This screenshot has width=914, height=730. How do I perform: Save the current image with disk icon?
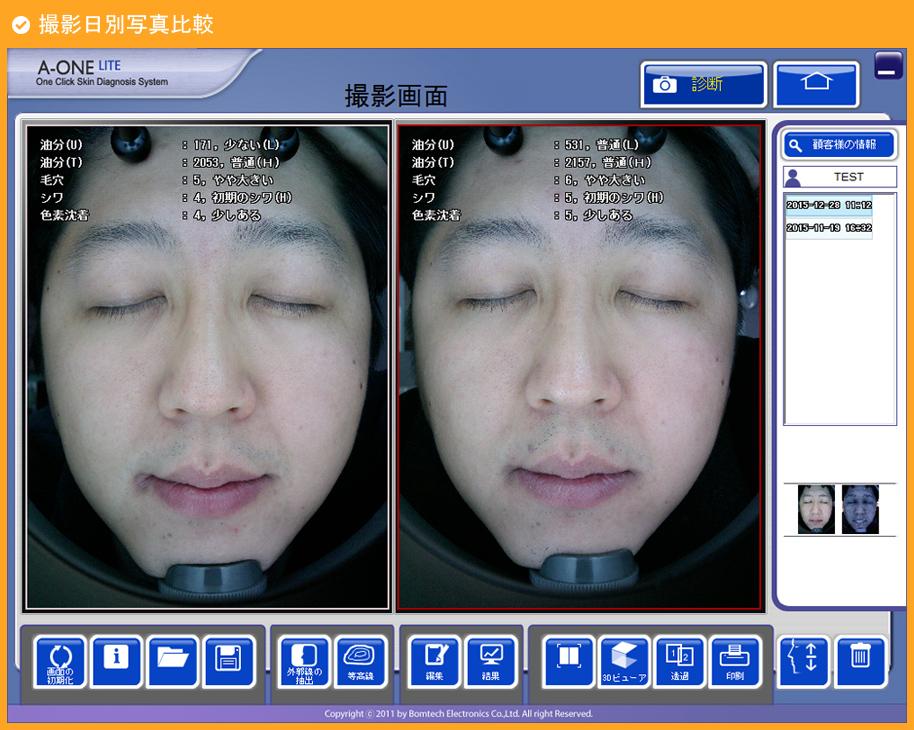(228, 660)
